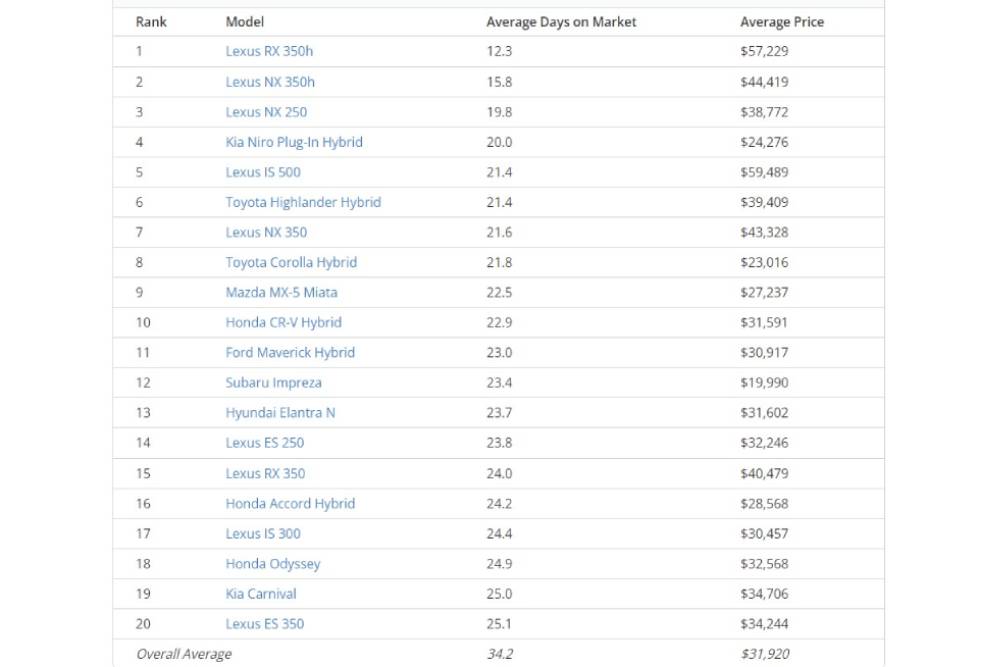Viewport: 1000px width, 667px height.
Task: Open the Lexus IS 500 link
Action: point(262,172)
